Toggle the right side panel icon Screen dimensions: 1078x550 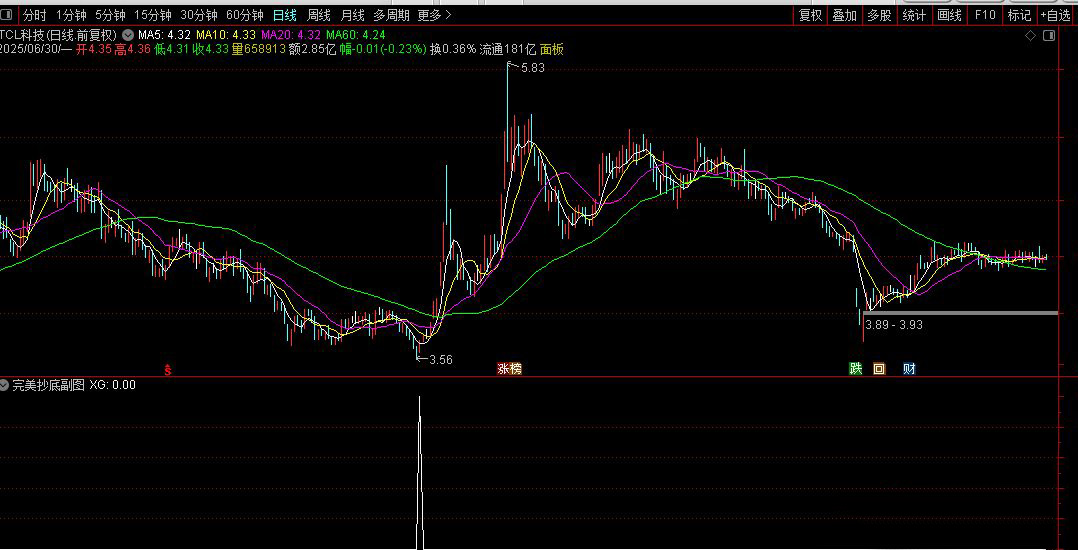click(x=1049, y=36)
